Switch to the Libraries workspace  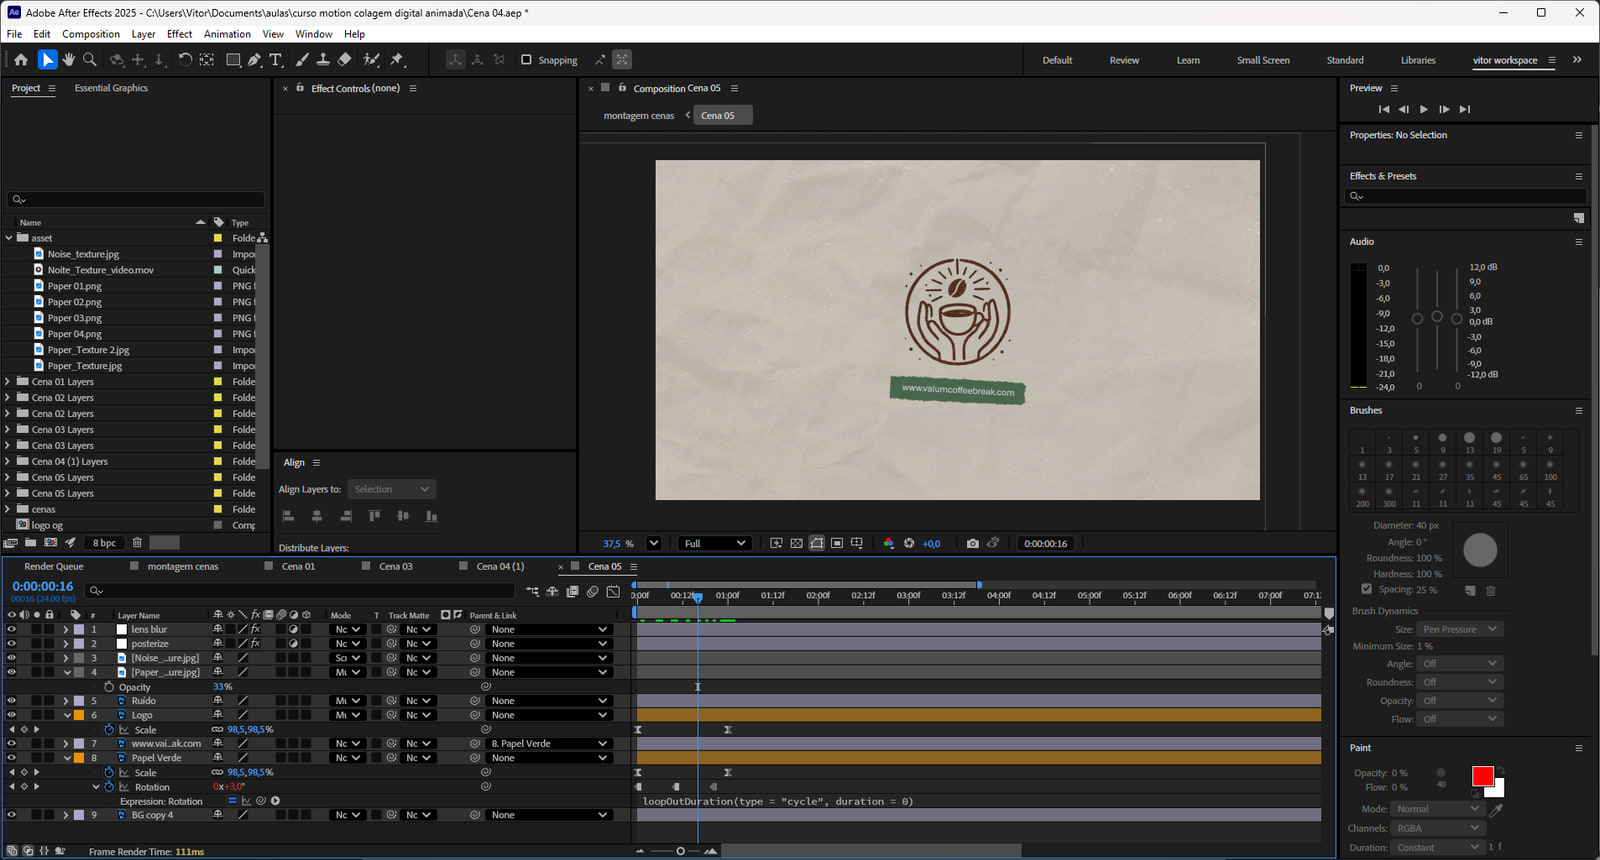point(1418,60)
